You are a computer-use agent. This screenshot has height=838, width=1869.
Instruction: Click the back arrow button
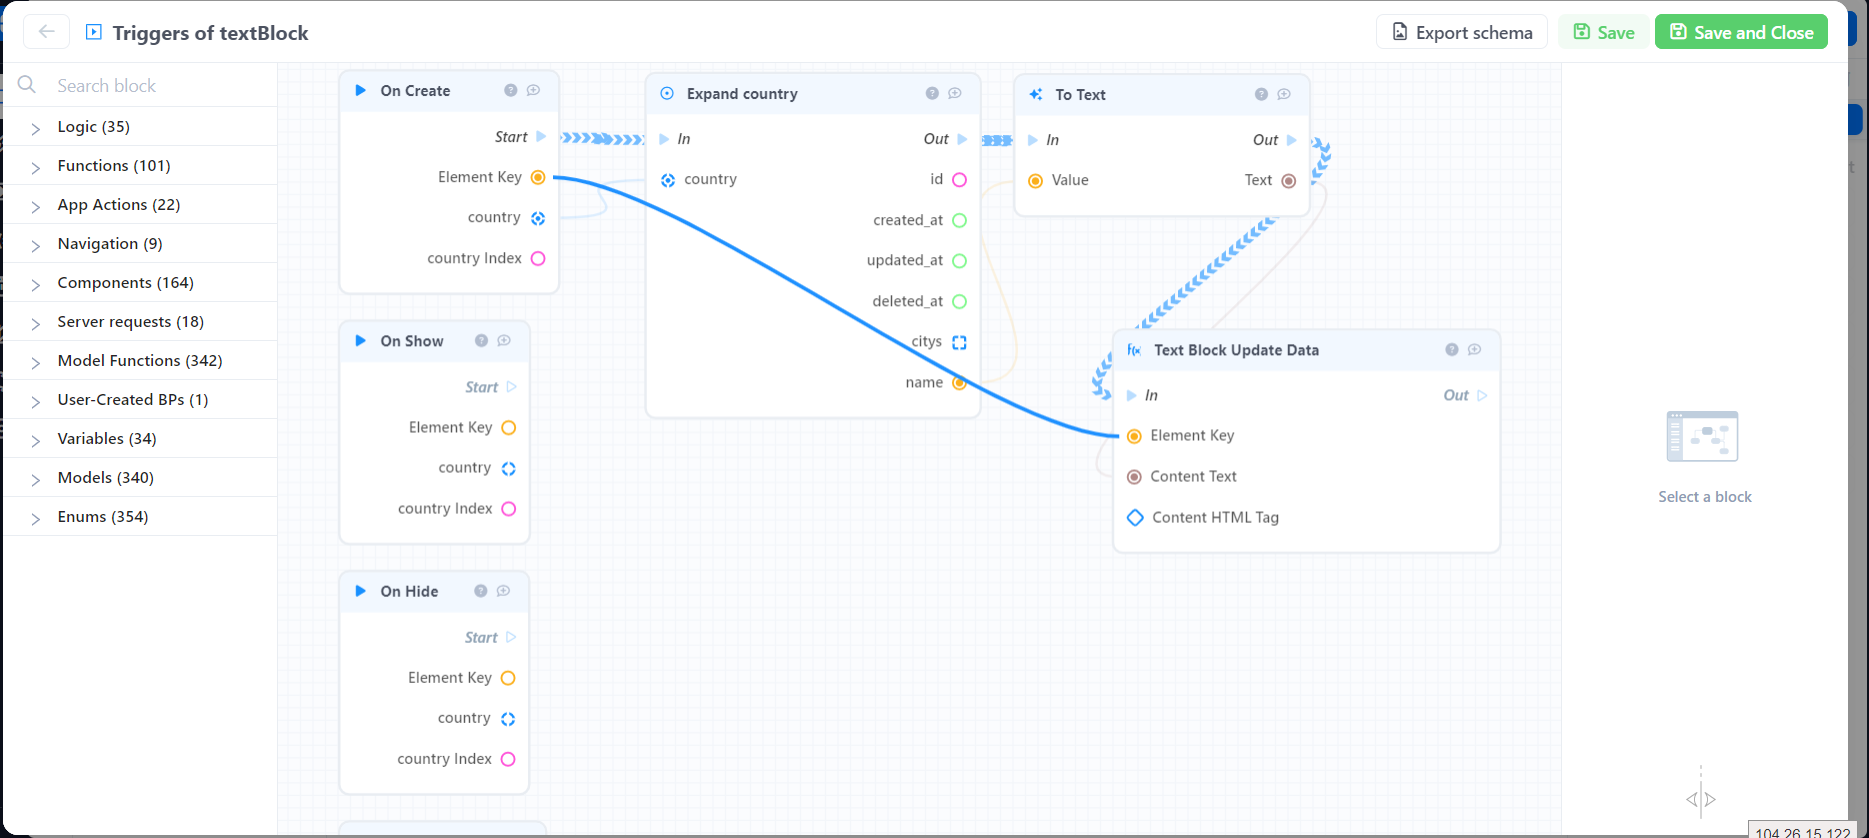46,32
